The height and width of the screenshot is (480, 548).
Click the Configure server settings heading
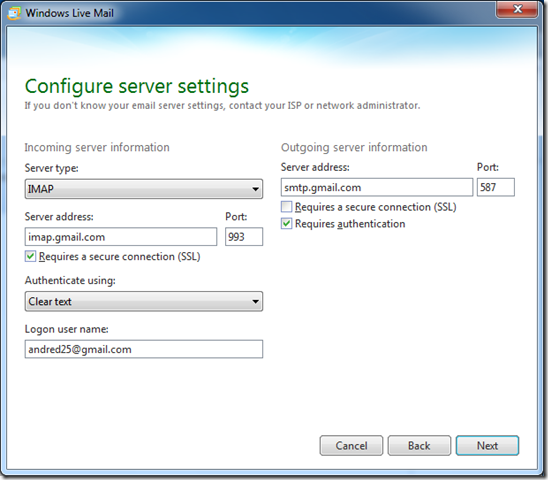[x=137, y=86]
